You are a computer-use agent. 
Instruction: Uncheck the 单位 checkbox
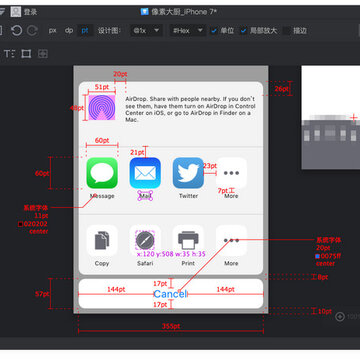(x=214, y=31)
